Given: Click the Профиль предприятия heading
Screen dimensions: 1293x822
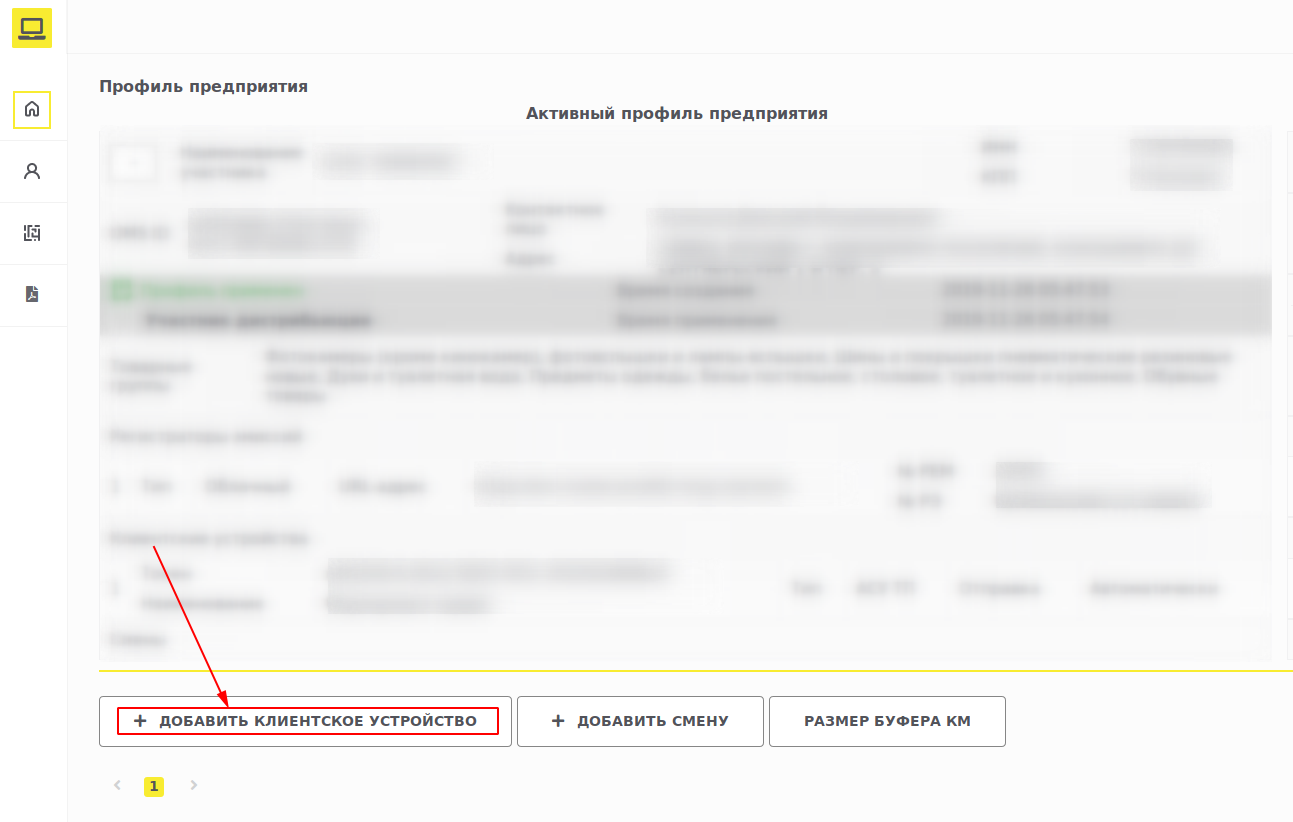Looking at the screenshot, I should point(203,86).
